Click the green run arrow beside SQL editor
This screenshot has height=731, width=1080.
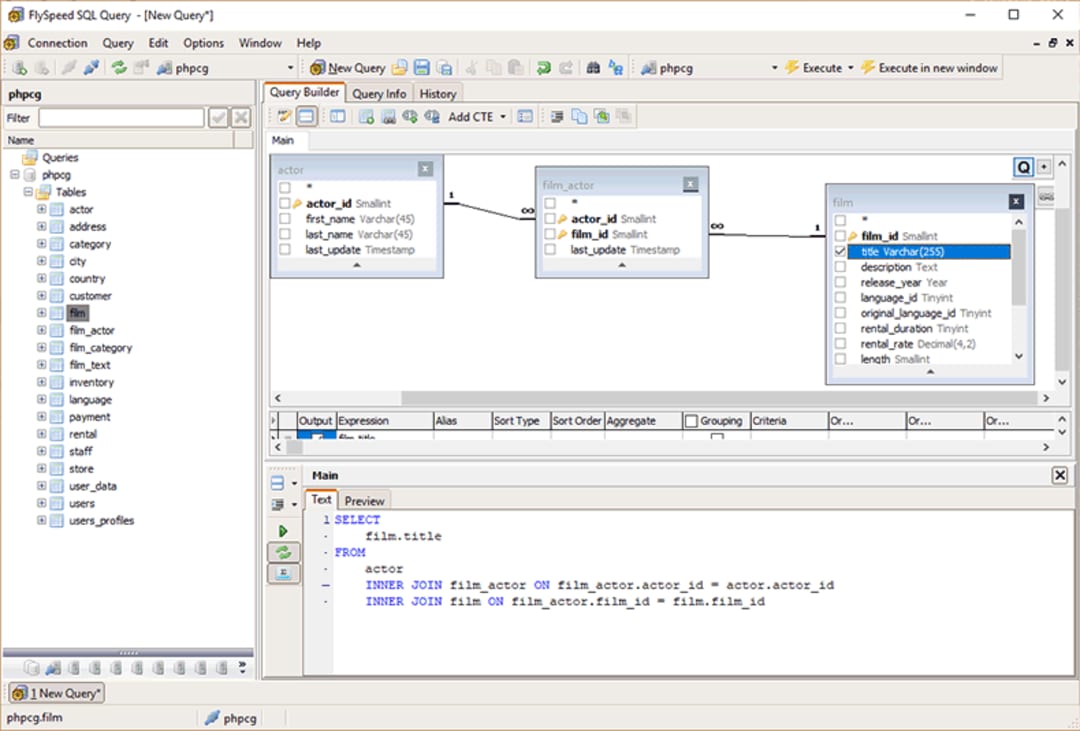tap(283, 531)
